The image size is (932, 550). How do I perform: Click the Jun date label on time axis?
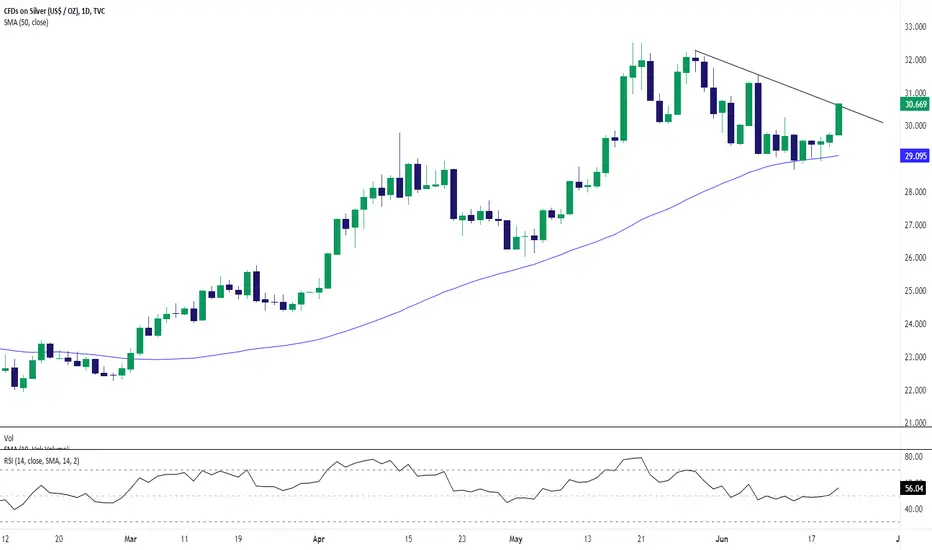coord(722,539)
